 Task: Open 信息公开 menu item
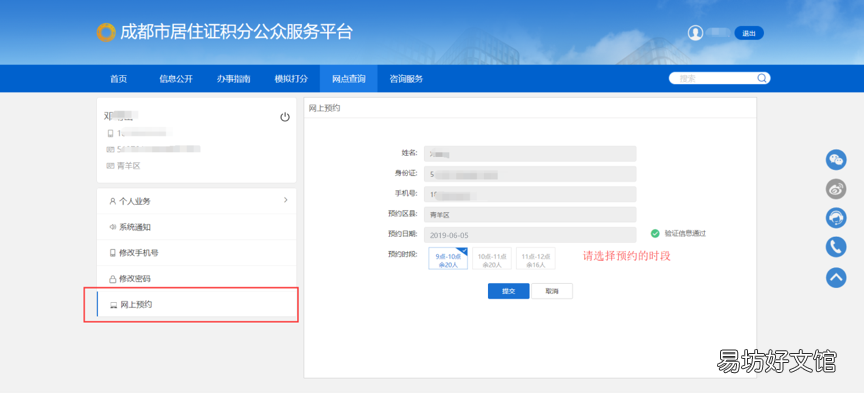point(176,79)
